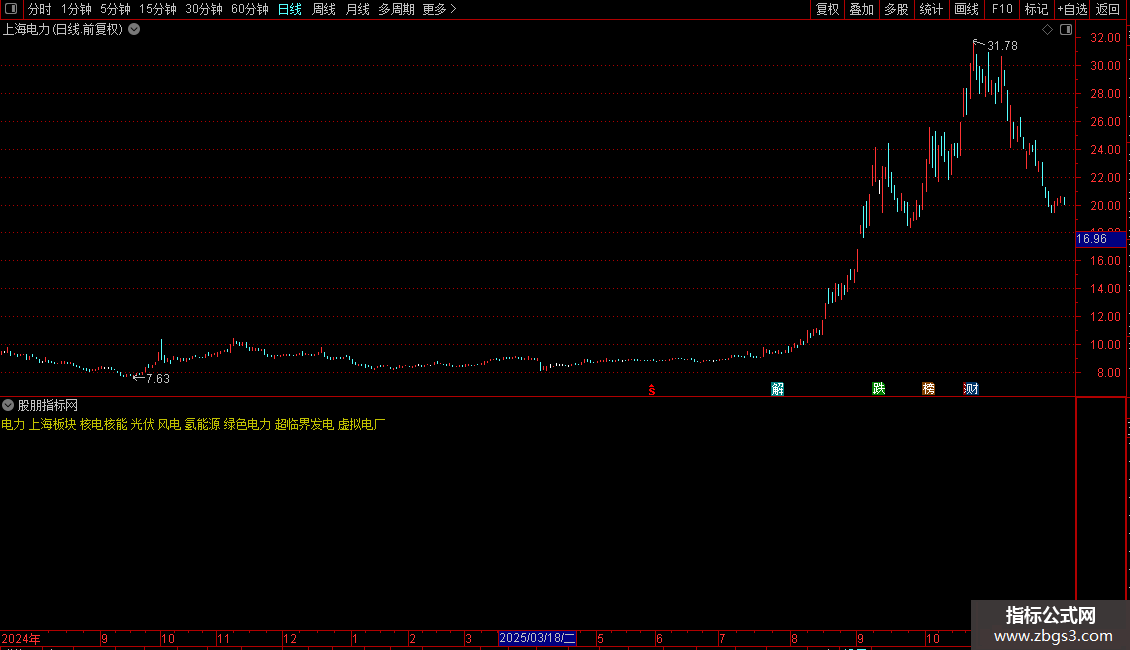Select the 60分钟 period

(250, 9)
